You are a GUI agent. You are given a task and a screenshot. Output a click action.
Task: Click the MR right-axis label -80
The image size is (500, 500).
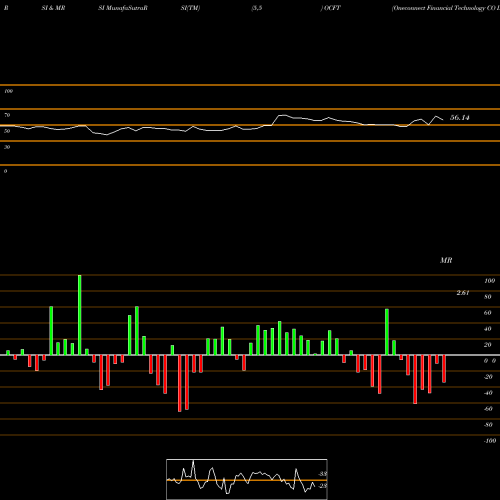(488, 425)
